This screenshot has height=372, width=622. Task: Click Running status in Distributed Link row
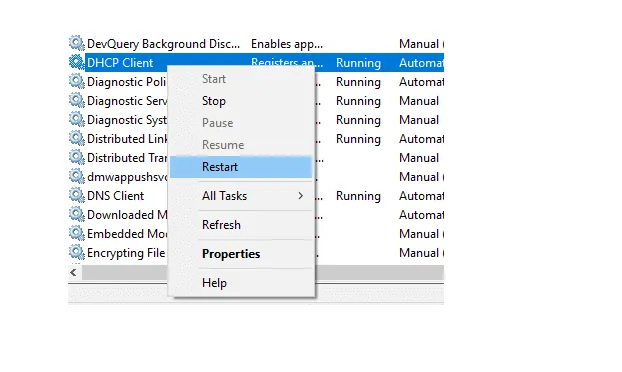(358, 139)
